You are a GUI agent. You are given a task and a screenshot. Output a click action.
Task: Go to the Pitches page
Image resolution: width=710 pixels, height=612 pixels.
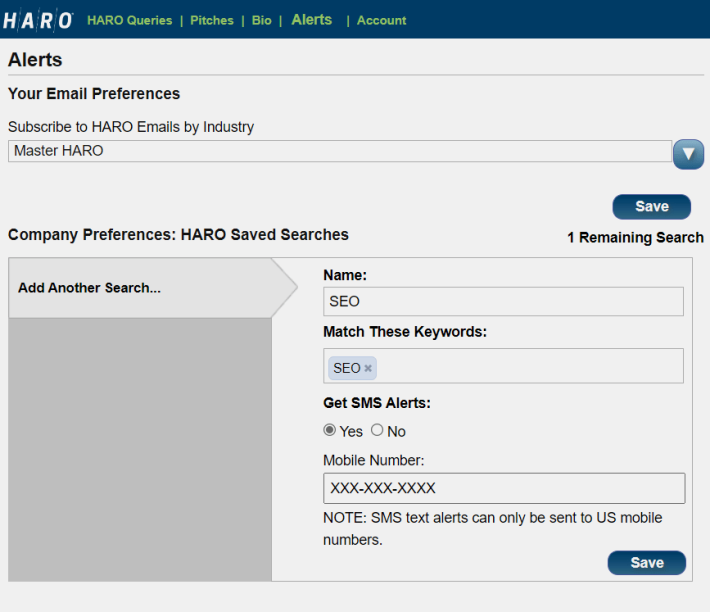[211, 20]
